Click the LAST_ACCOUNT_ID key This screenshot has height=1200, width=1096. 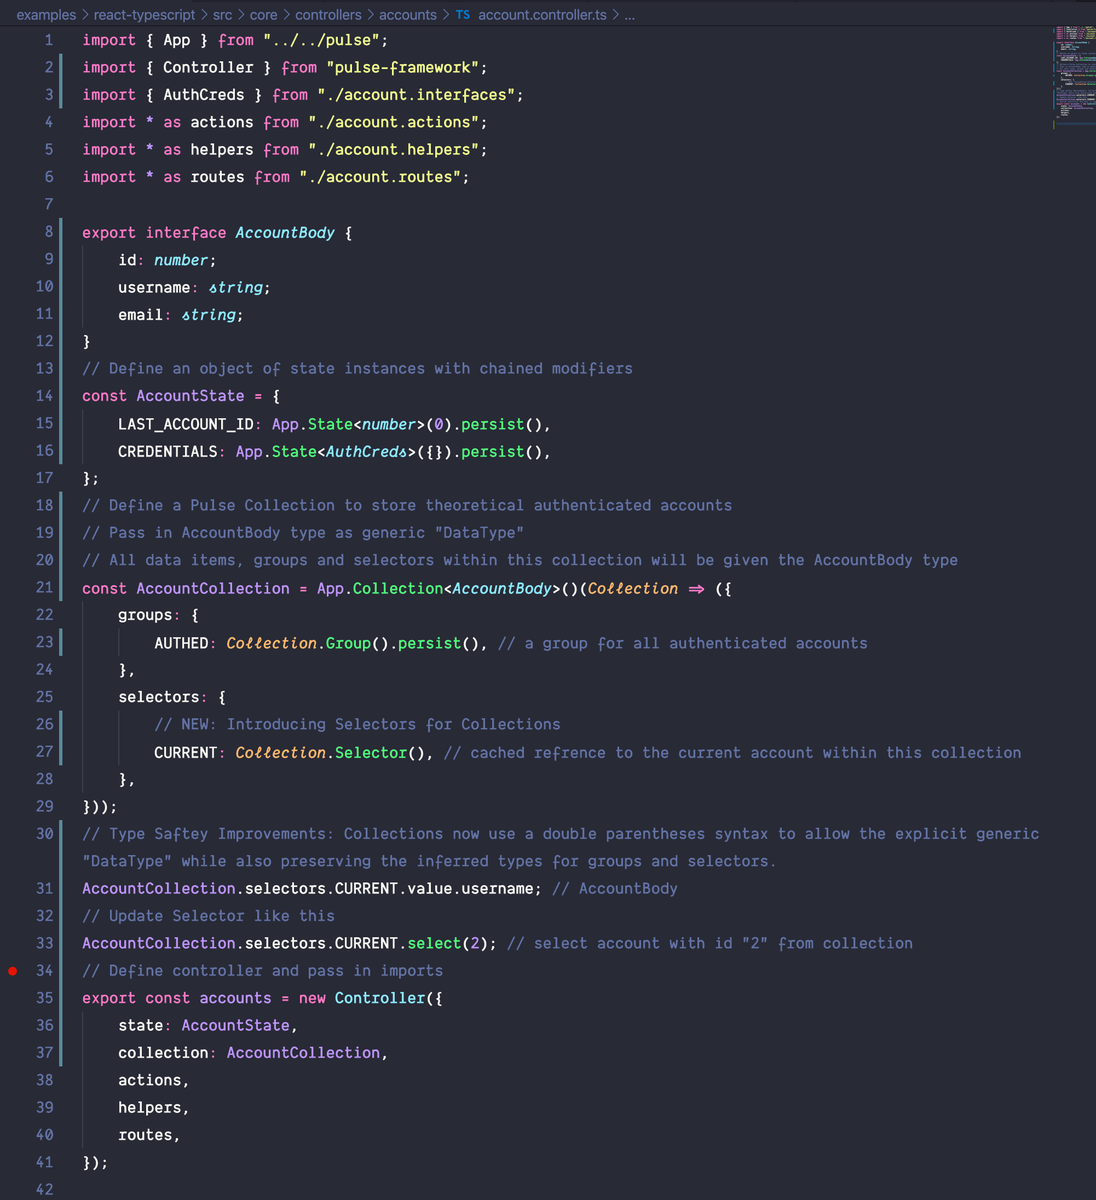pos(186,424)
